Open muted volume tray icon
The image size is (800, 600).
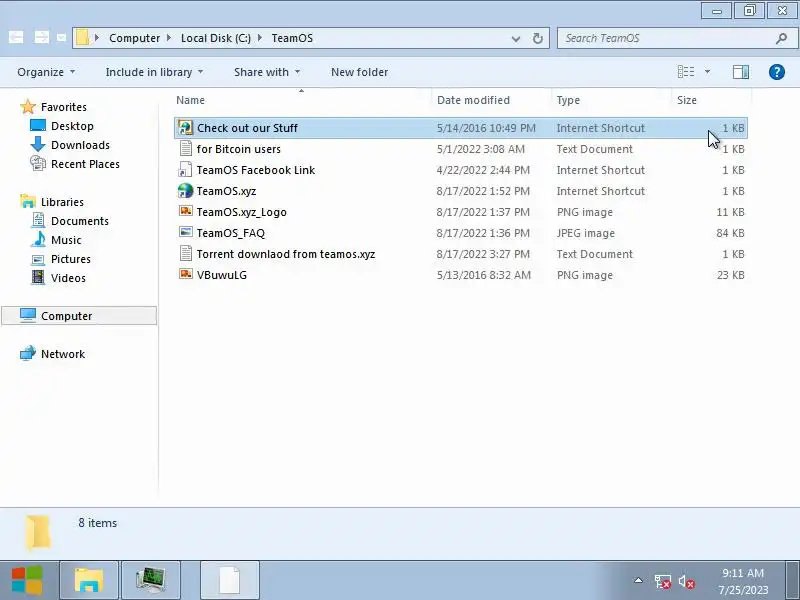[686, 581]
